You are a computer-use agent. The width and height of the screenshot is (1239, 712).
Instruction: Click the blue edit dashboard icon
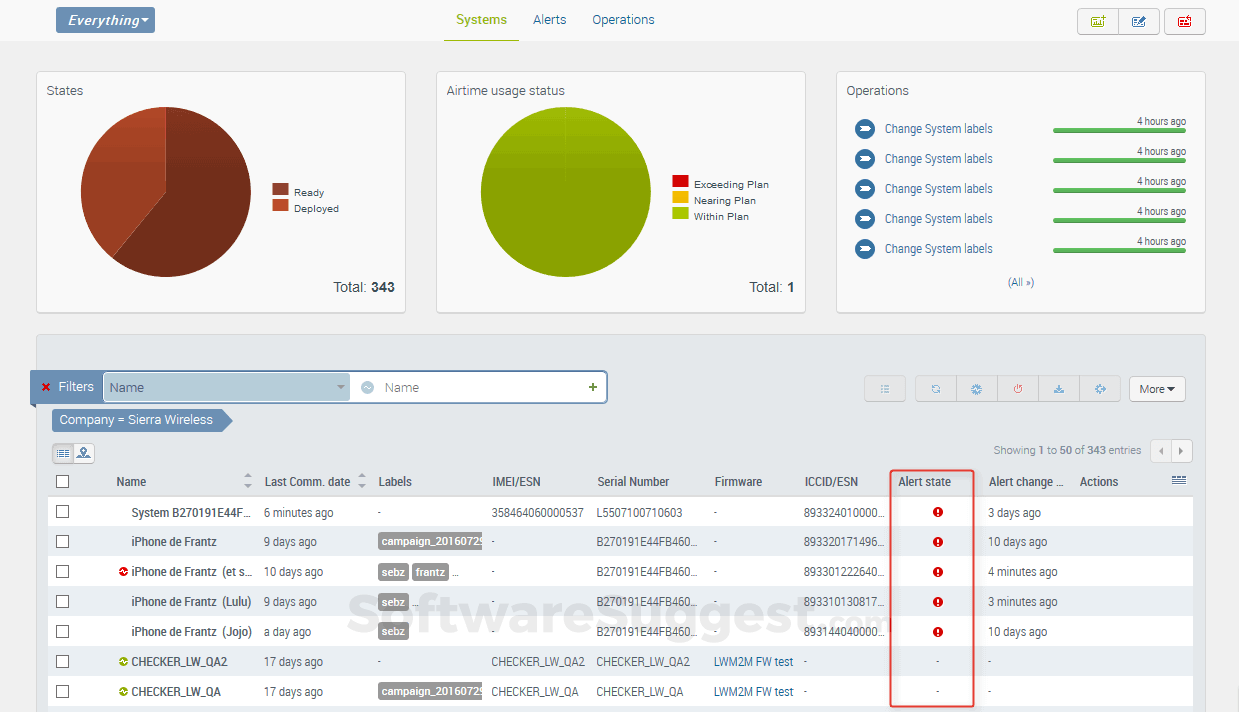tap(1139, 21)
